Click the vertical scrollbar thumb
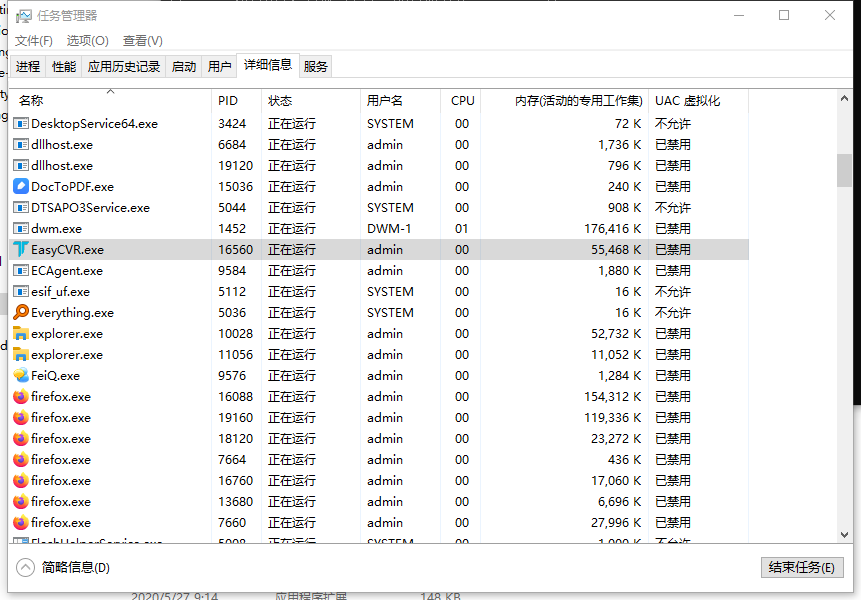This screenshot has width=861, height=600. (x=844, y=170)
